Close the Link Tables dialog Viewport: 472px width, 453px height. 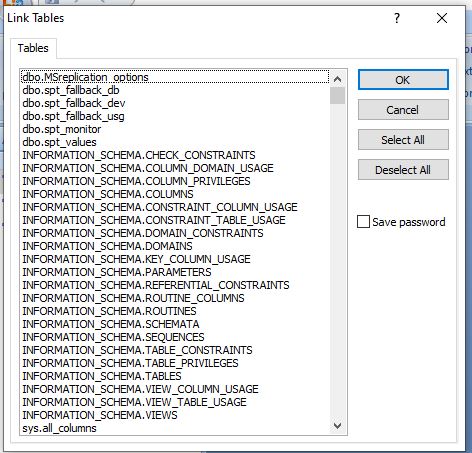point(442,18)
